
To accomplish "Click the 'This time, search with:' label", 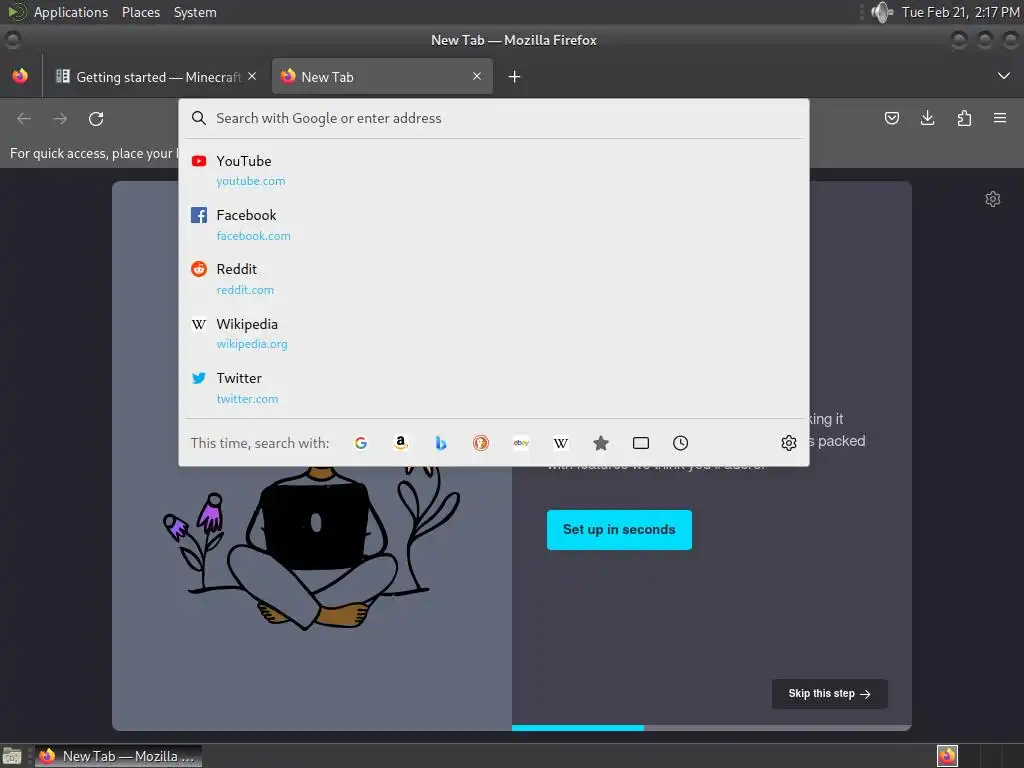I will click(x=260, y=443).
